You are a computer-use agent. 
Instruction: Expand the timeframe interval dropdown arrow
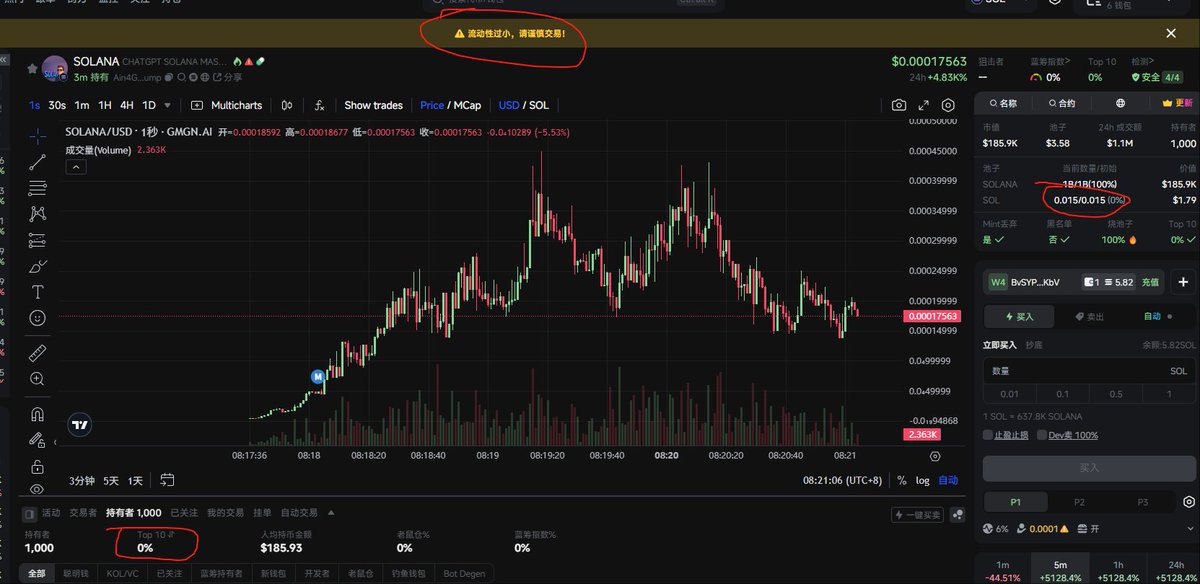tap(167, 105)
